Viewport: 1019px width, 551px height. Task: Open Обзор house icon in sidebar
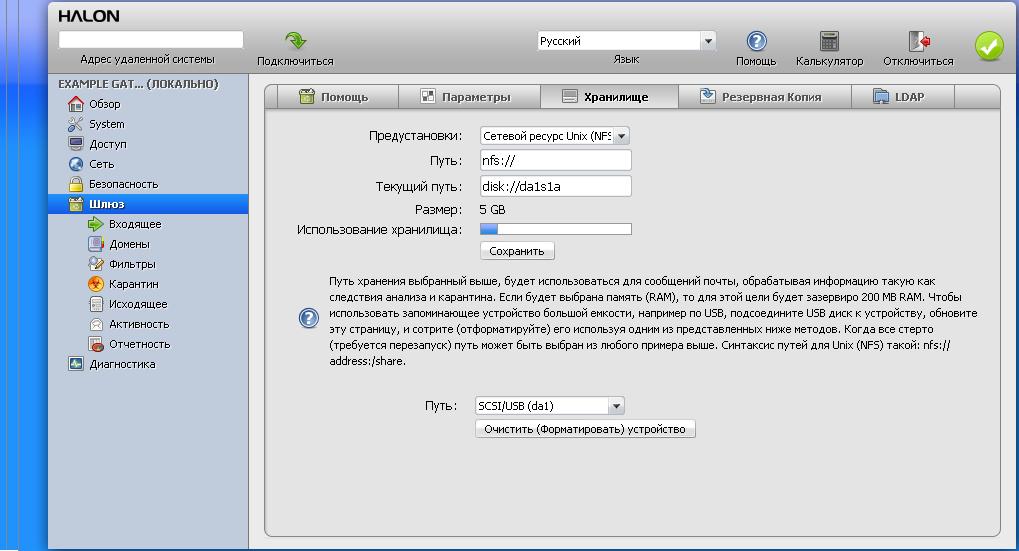click(x=76, y=104)
